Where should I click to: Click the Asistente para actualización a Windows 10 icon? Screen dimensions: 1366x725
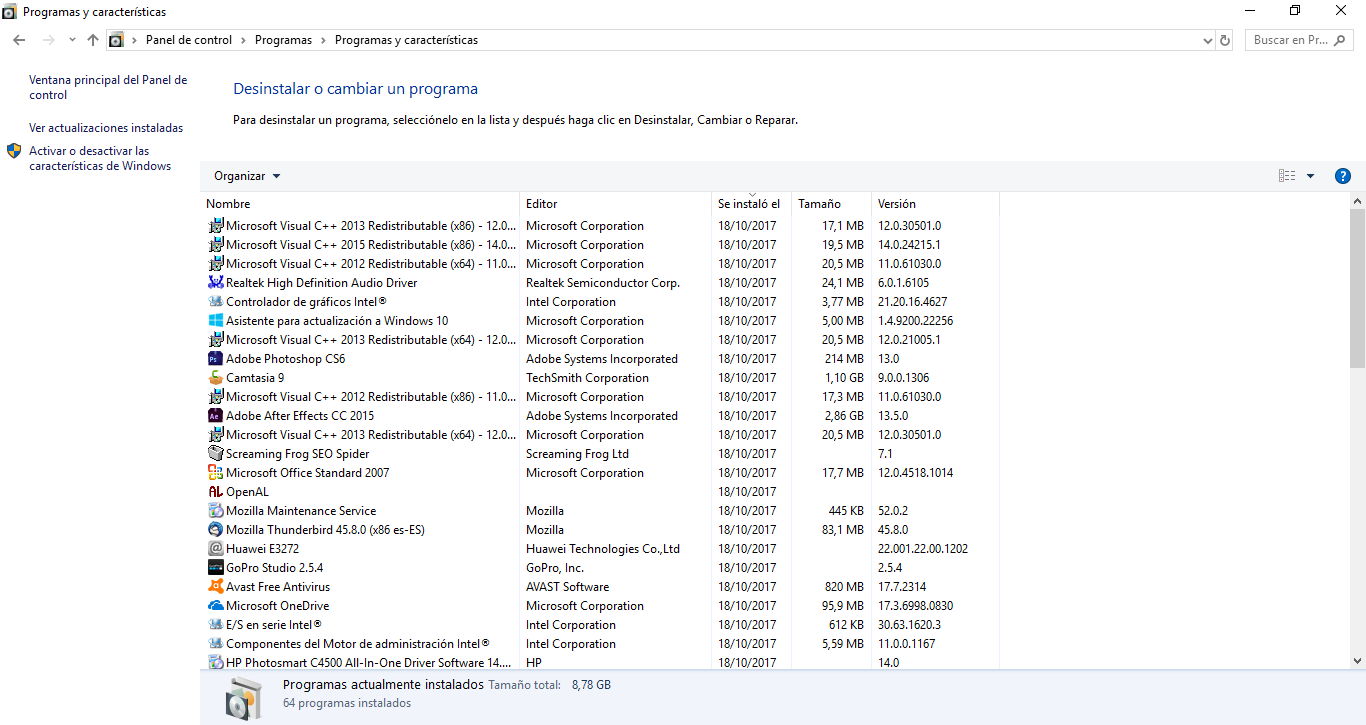click(x=216, y=321)
